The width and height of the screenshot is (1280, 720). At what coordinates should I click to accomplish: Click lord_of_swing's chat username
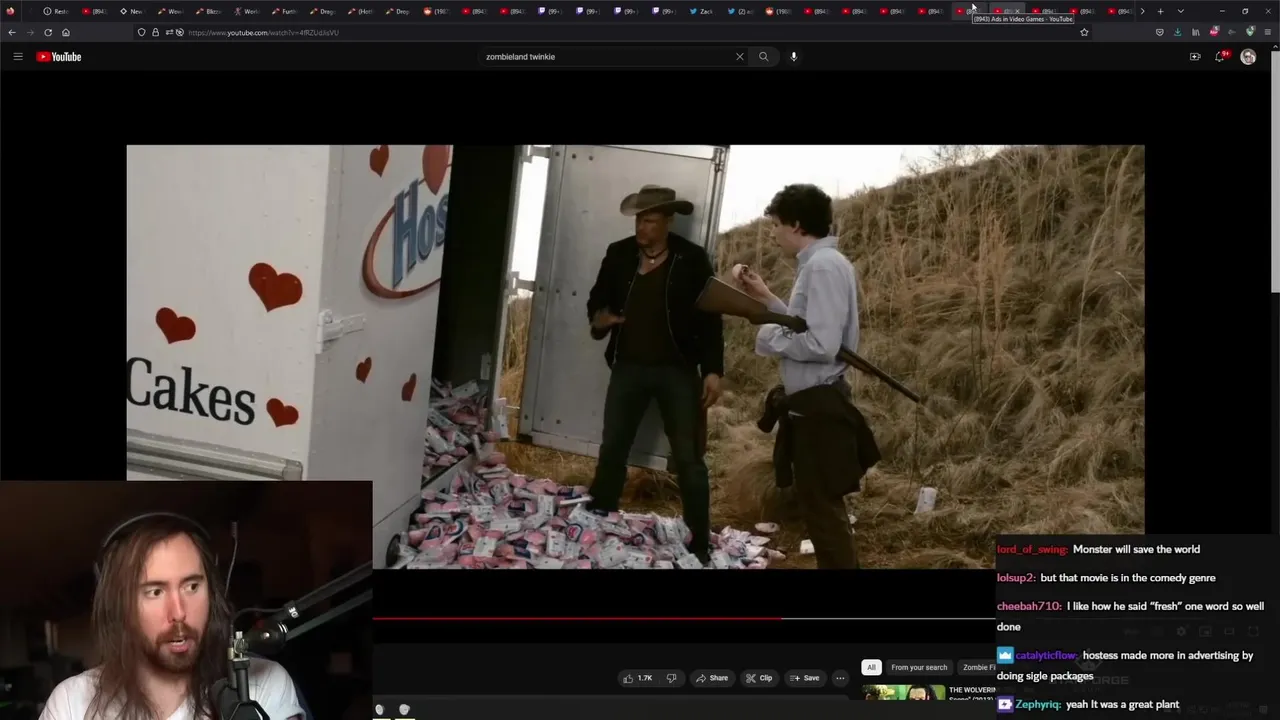point(1031,549)
